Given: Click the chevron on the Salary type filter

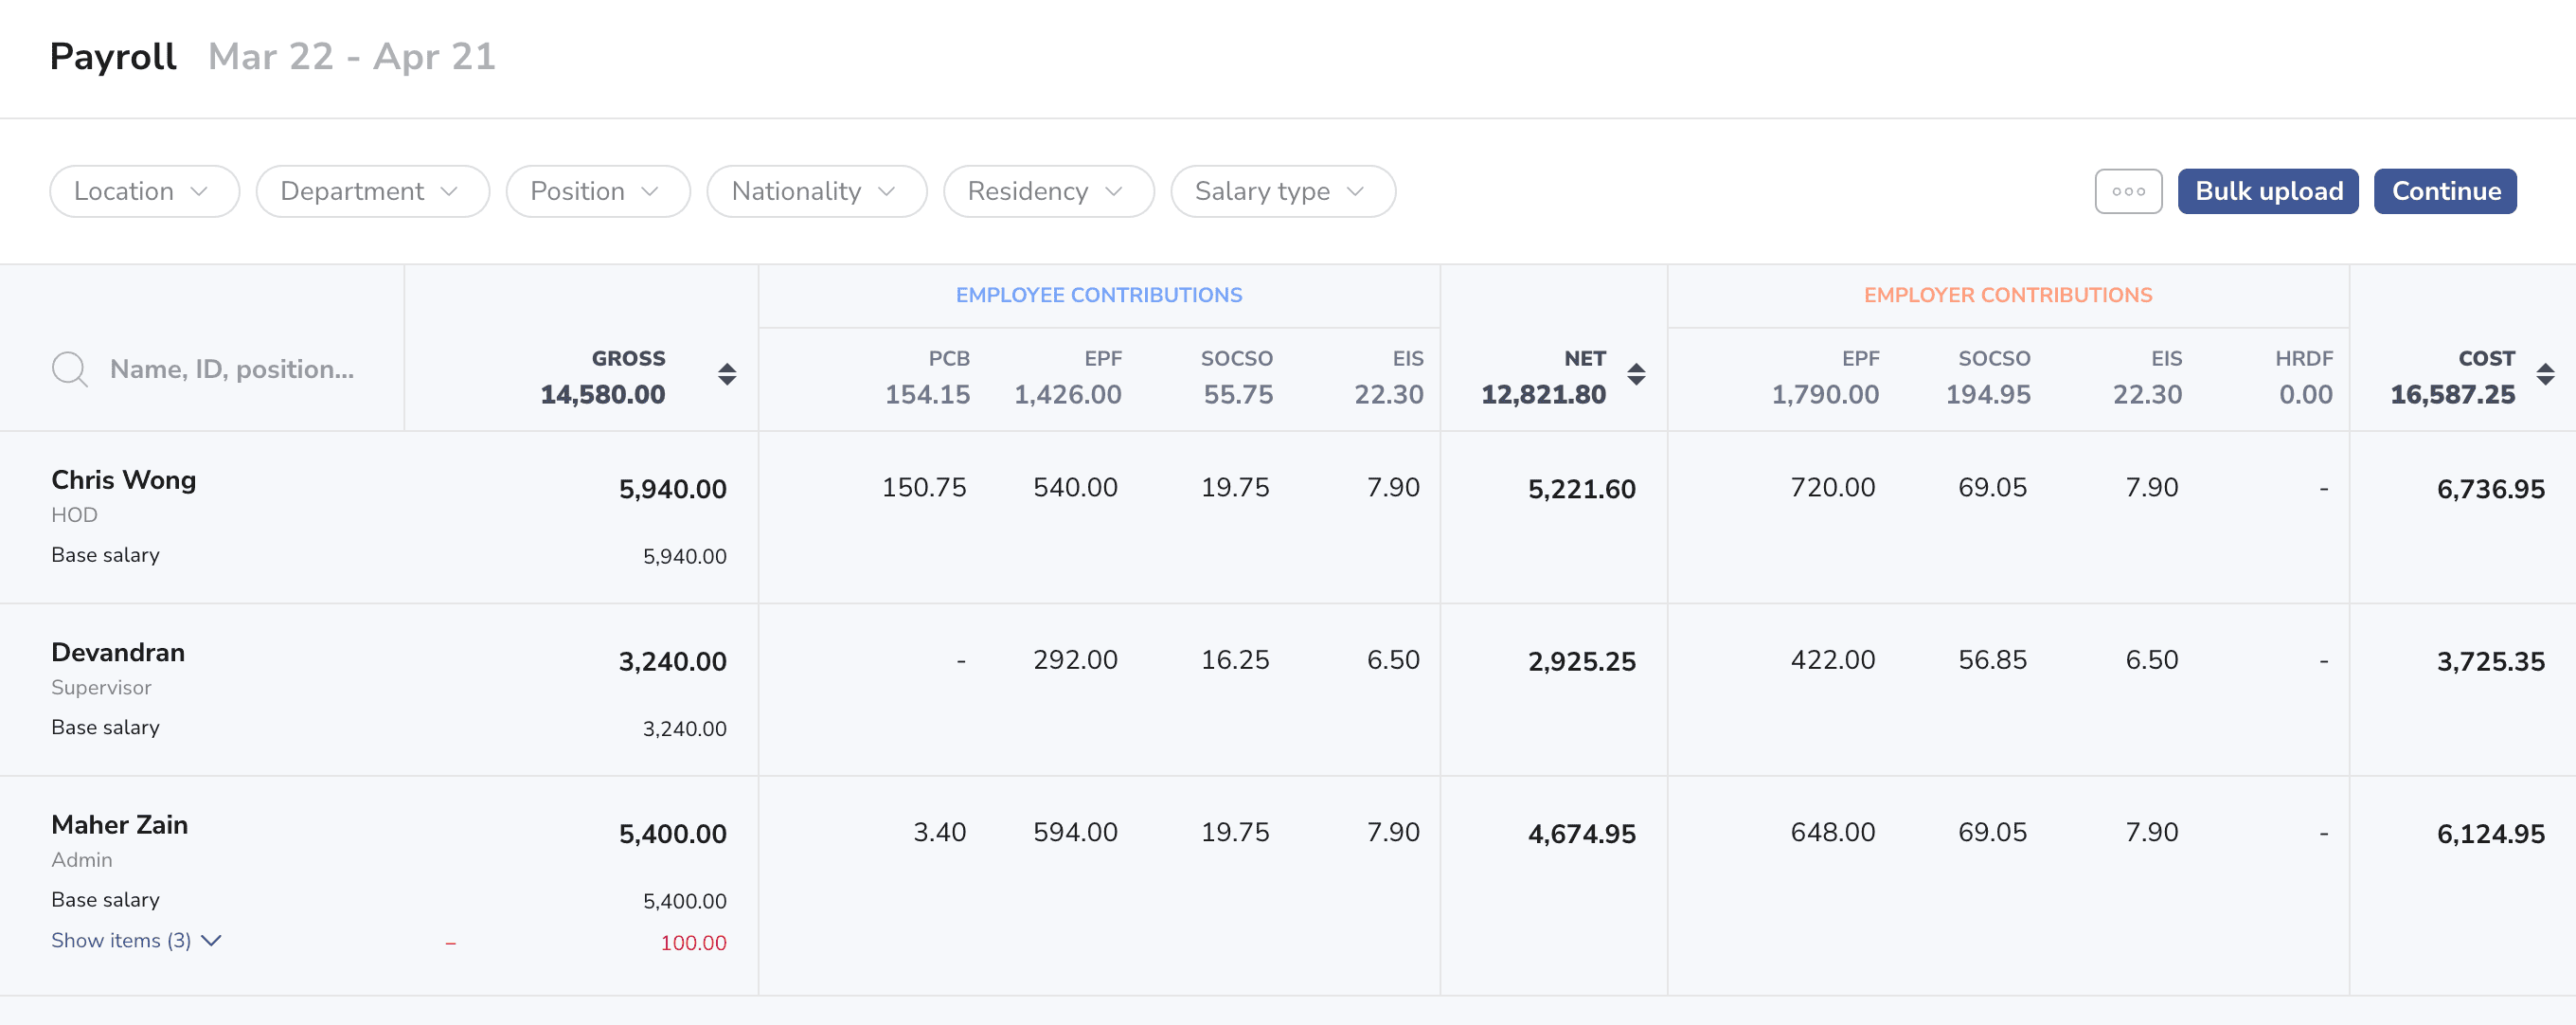Looking at the screenshot, I should 1356,191.
